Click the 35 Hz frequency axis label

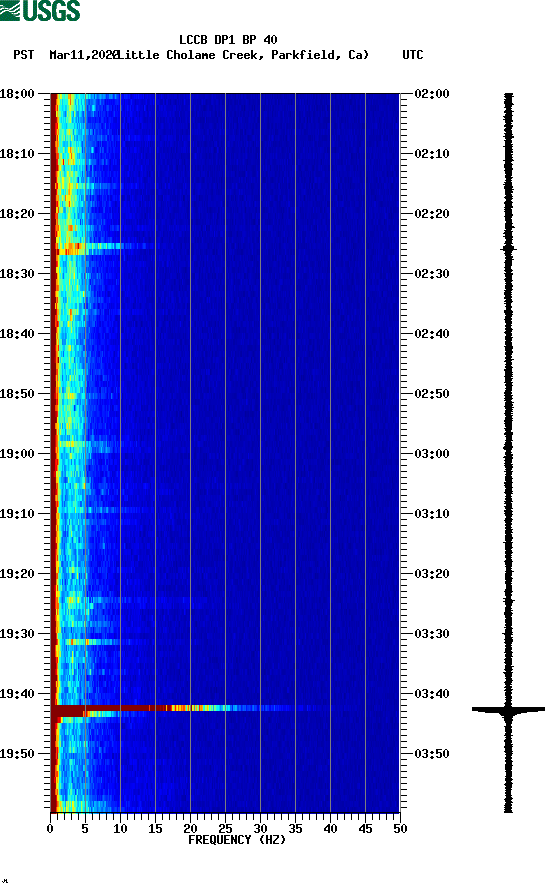(295, 829)
